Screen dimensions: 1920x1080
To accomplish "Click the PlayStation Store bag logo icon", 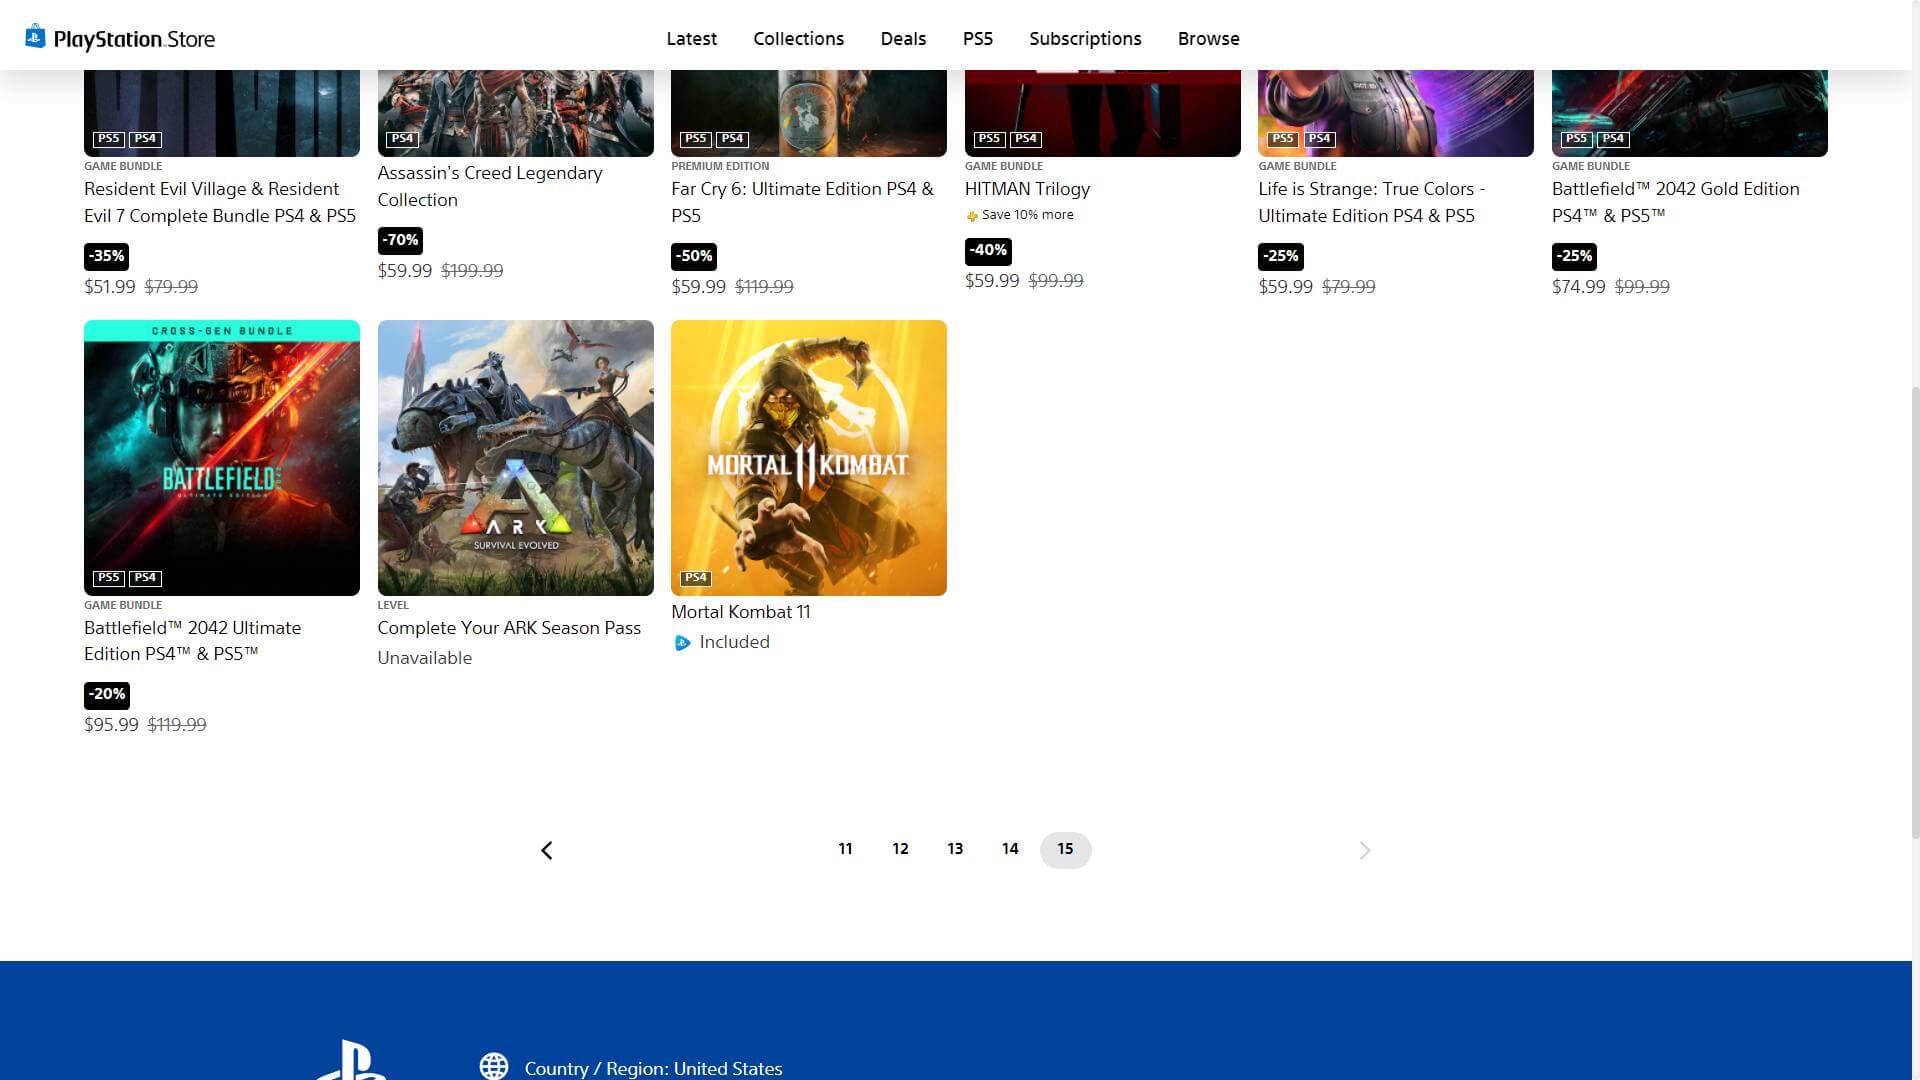I will click(35, 37).
